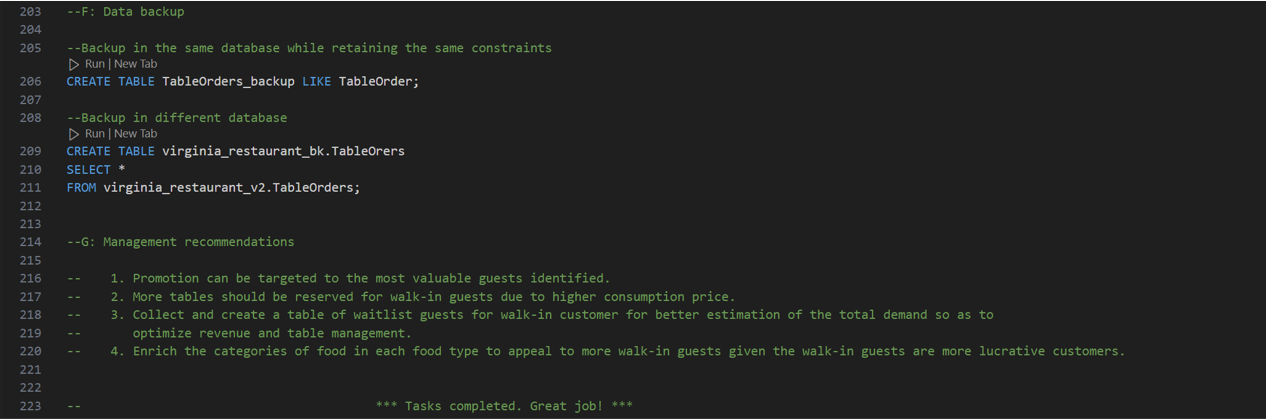This screenshot has height=419, width=1266.
Task: Click the '--F: Data backup' comment
Action: (125, 12)
